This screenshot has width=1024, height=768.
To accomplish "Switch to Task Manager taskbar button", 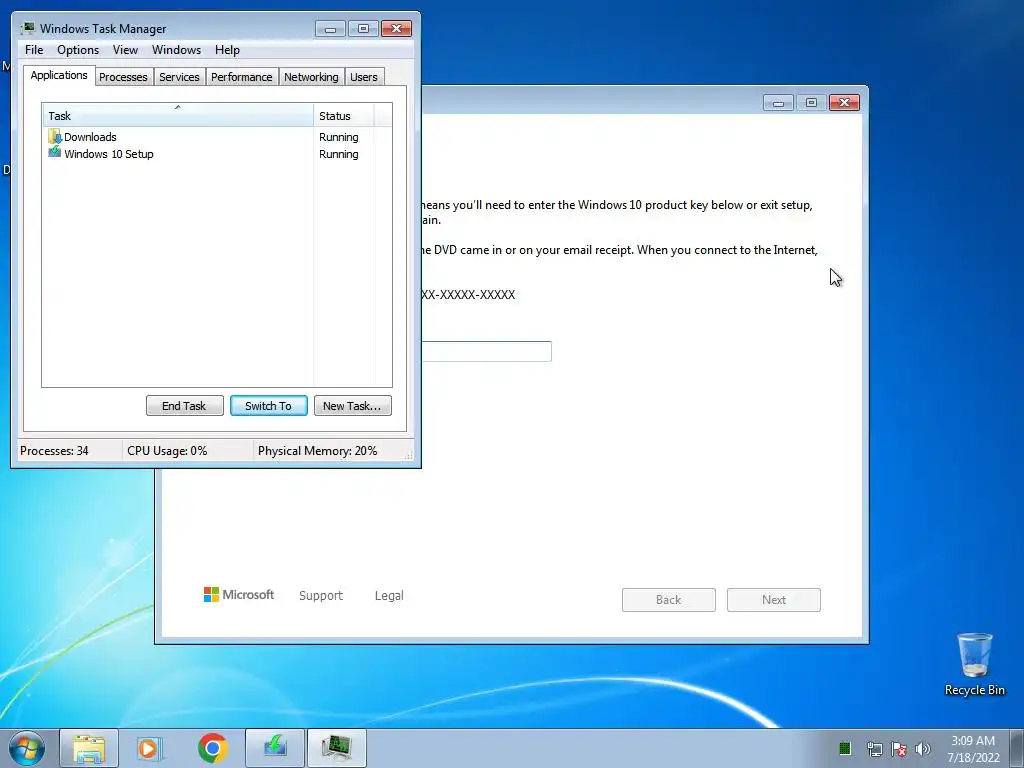I will coord(336,748).
